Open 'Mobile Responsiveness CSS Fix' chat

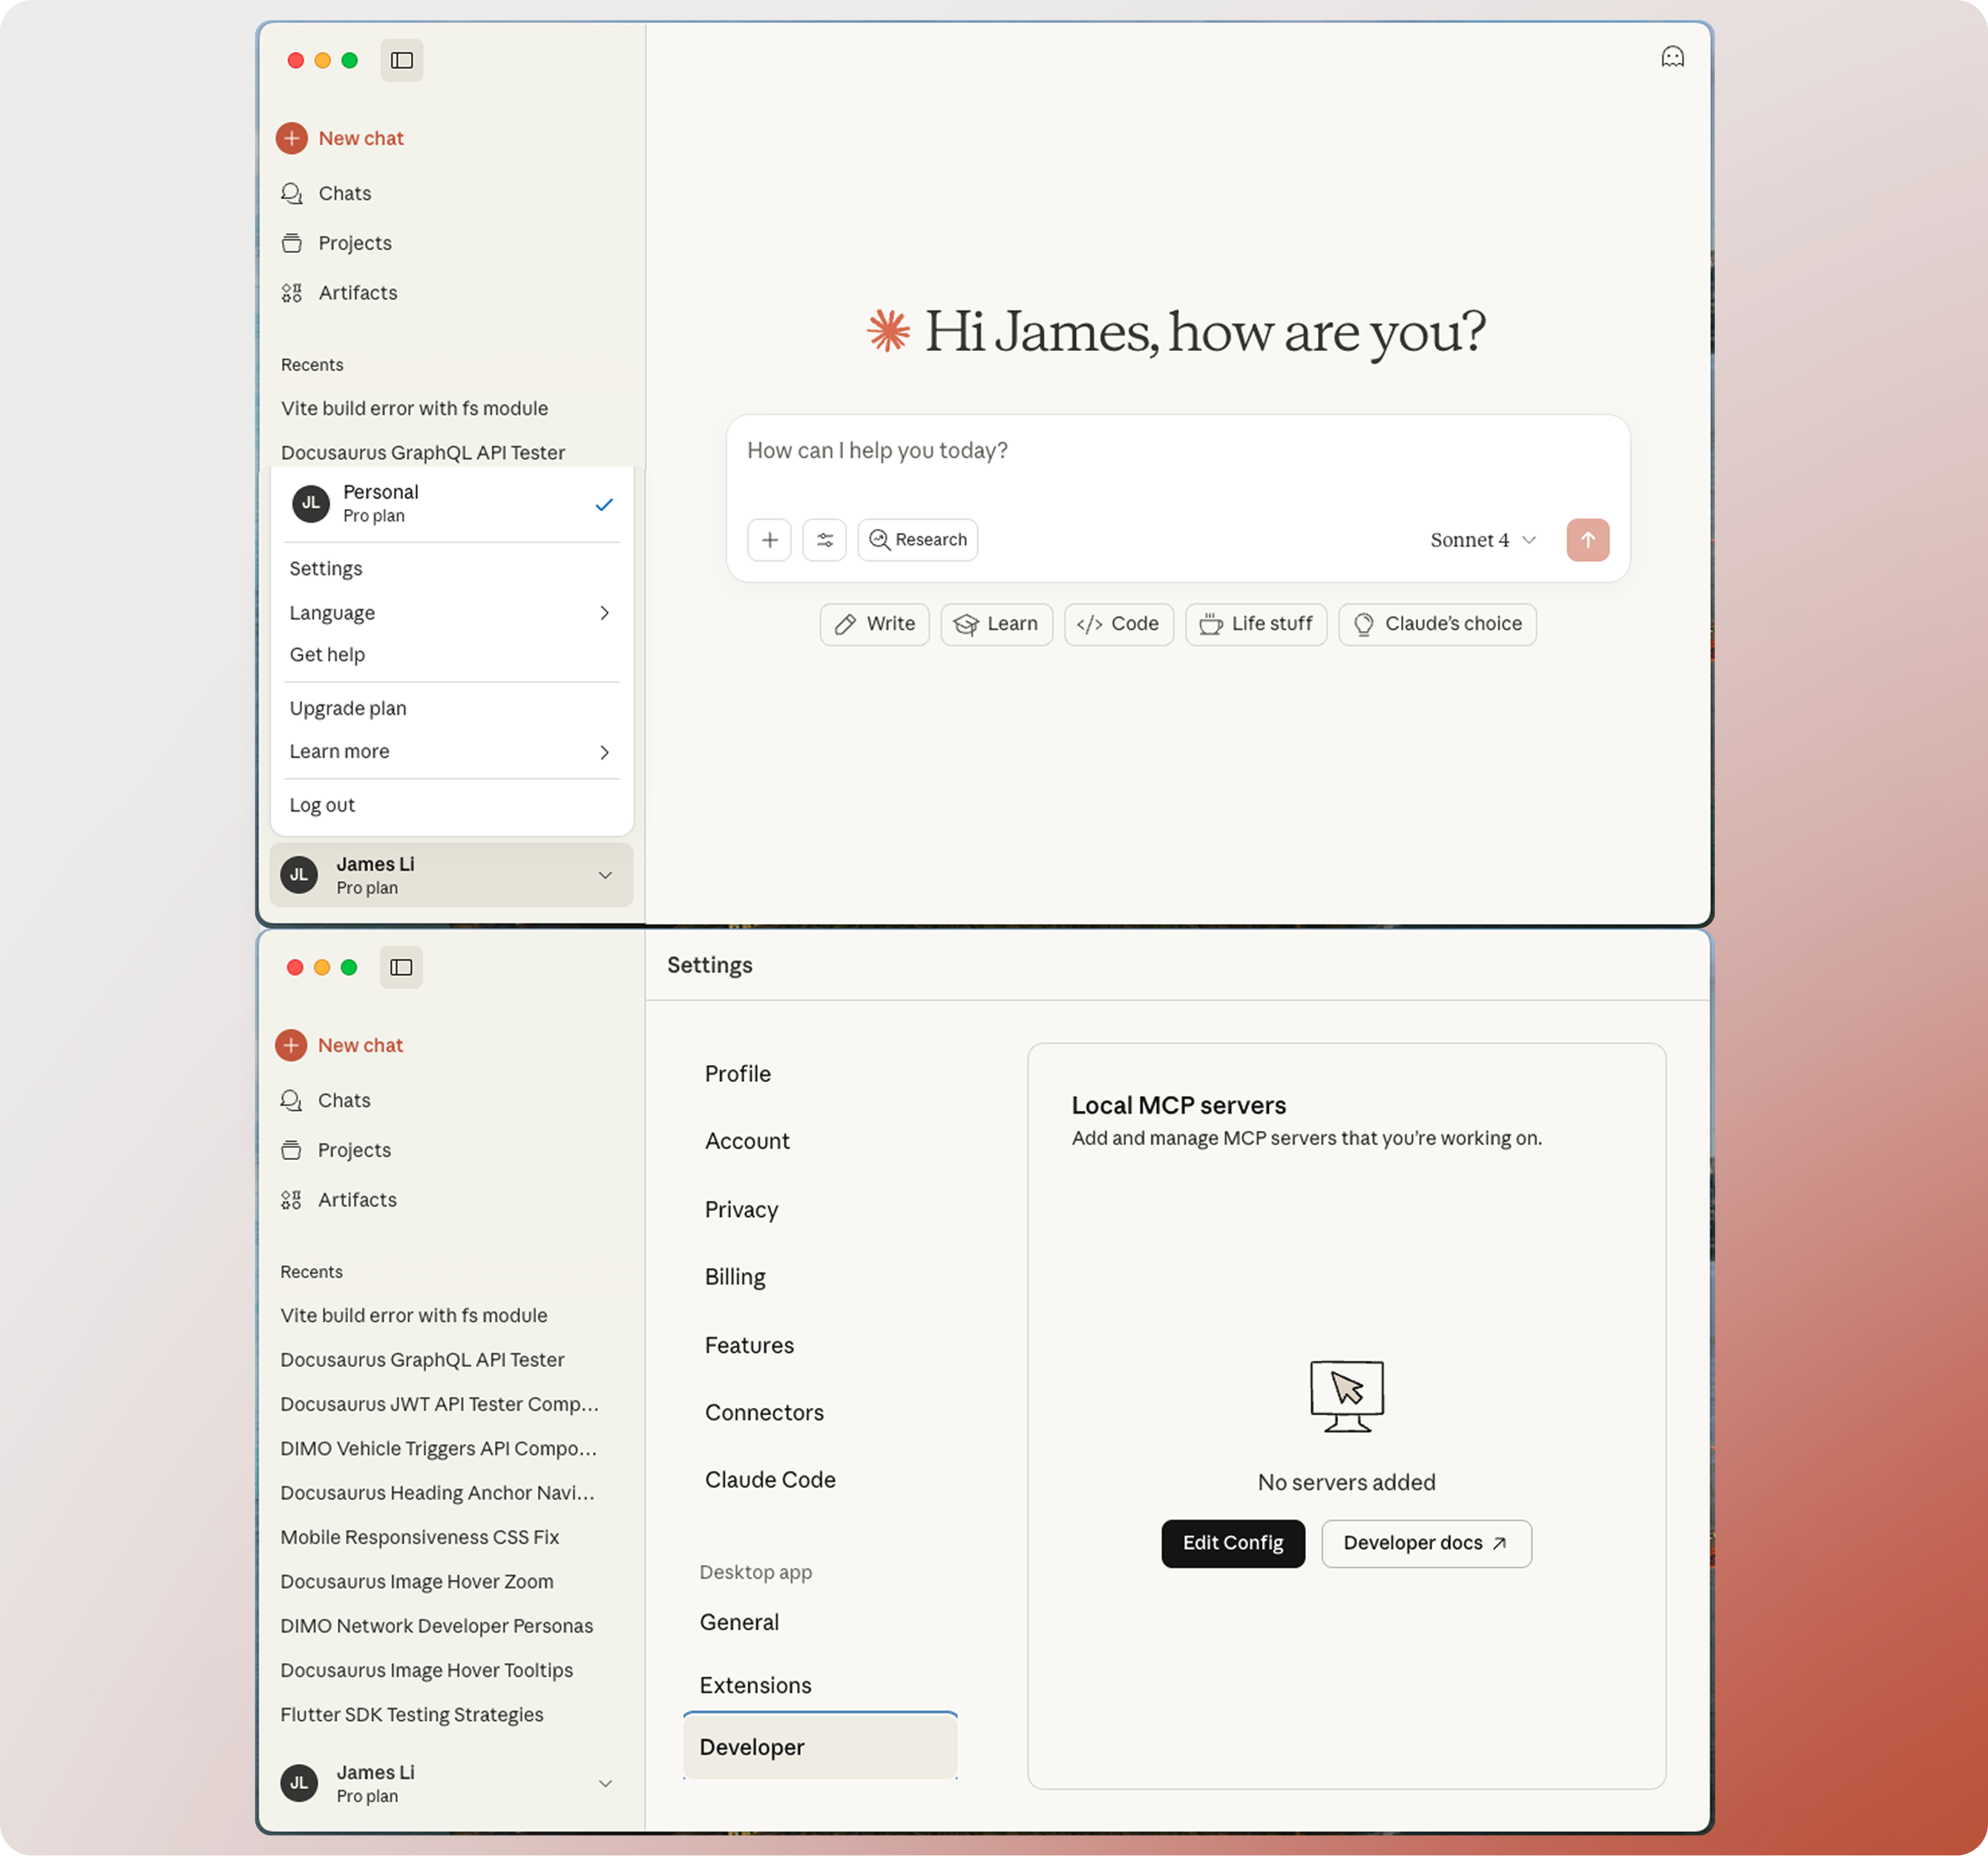tap(419, 1538)
